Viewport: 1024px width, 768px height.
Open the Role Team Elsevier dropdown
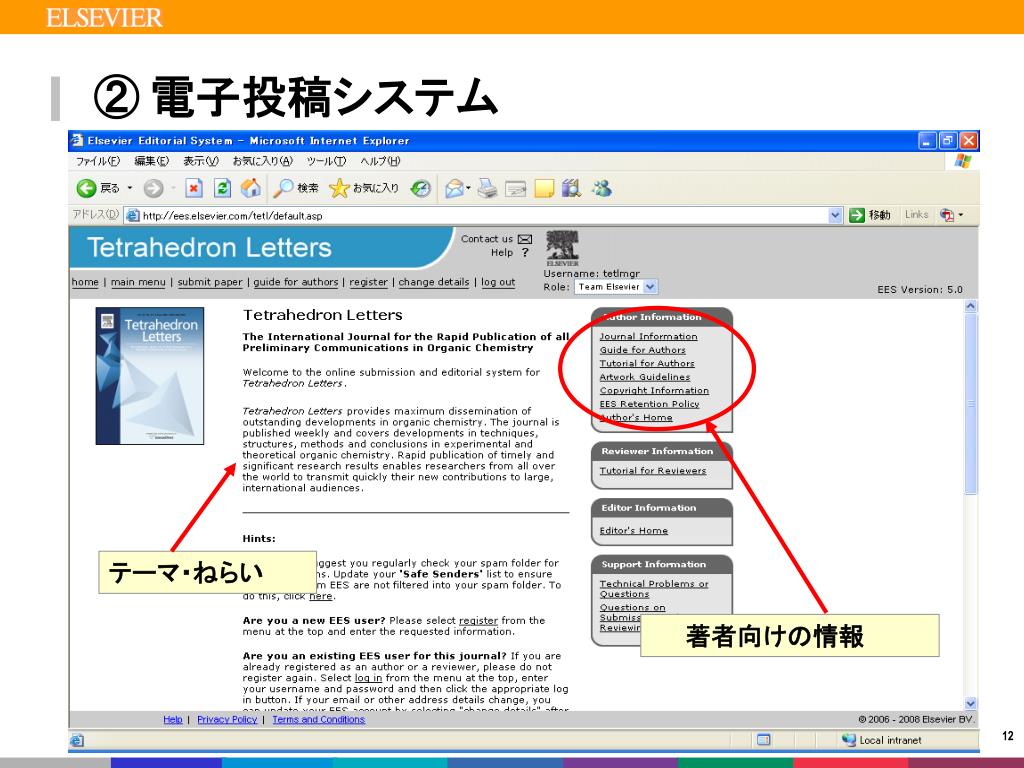tap(650, 287)
